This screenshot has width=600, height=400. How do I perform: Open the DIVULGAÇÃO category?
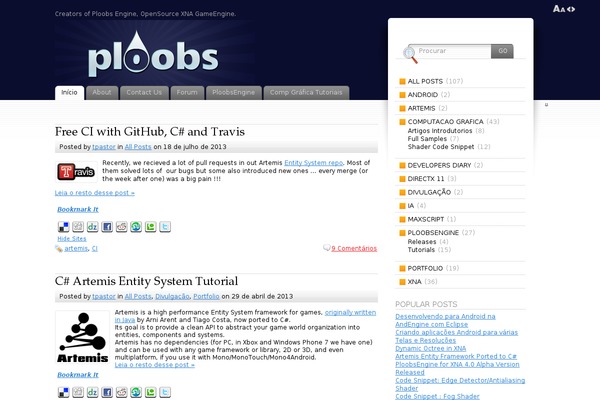click(429, 192)
